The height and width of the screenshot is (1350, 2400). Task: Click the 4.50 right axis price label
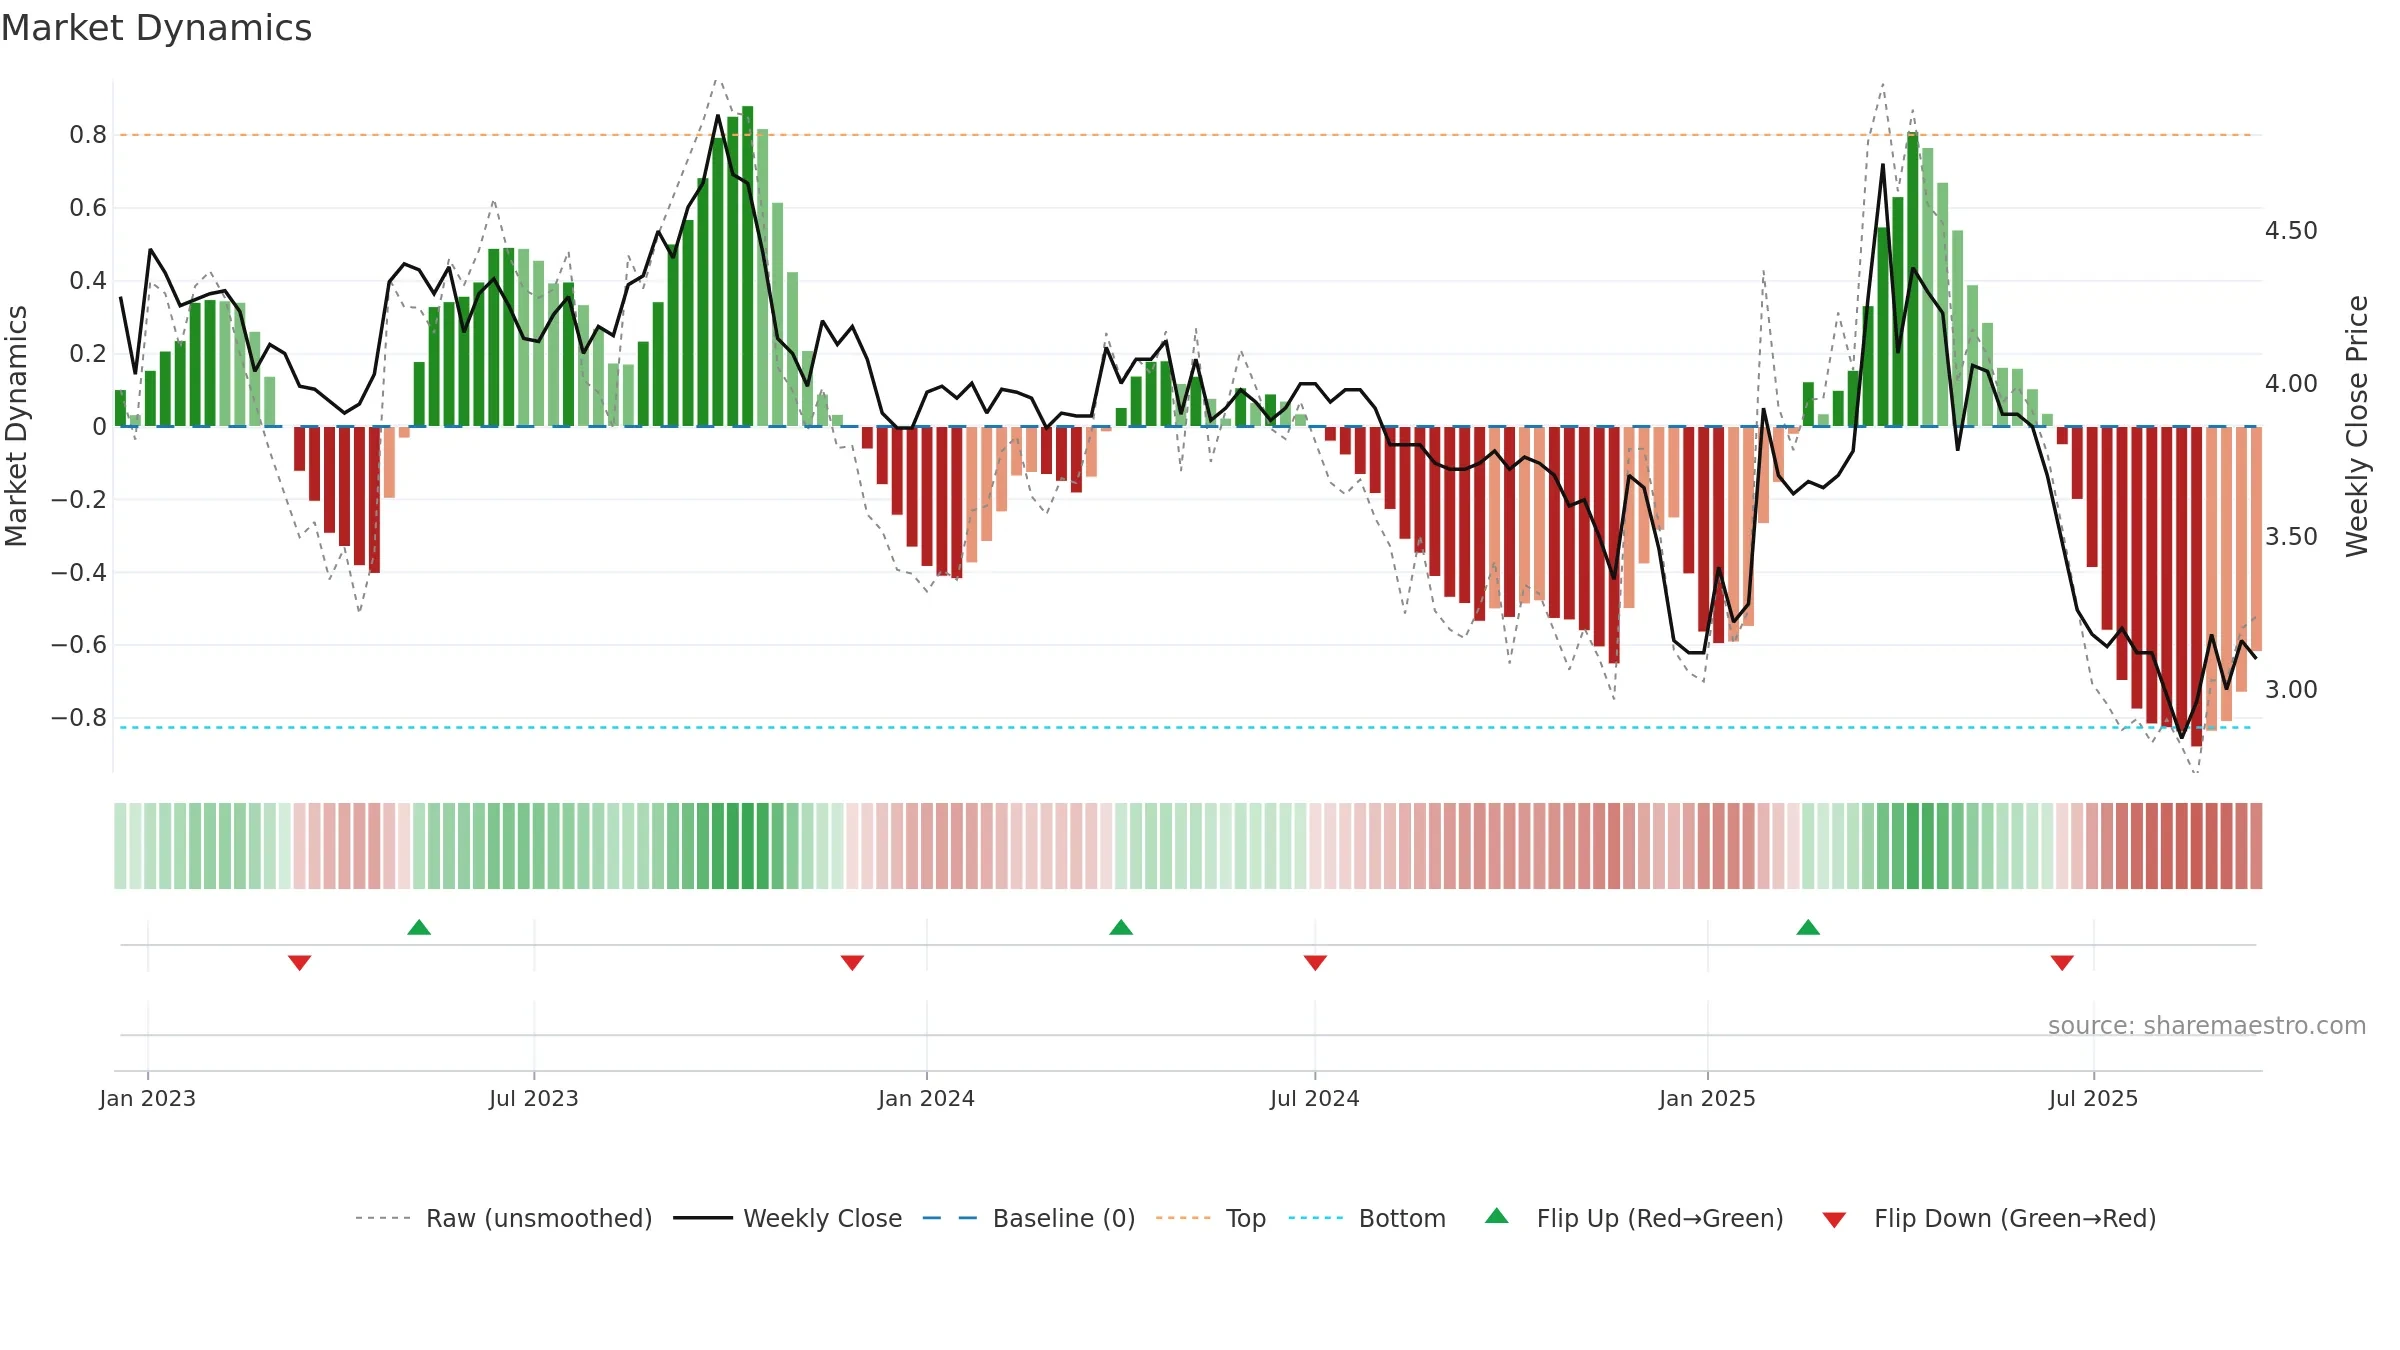2291,231
